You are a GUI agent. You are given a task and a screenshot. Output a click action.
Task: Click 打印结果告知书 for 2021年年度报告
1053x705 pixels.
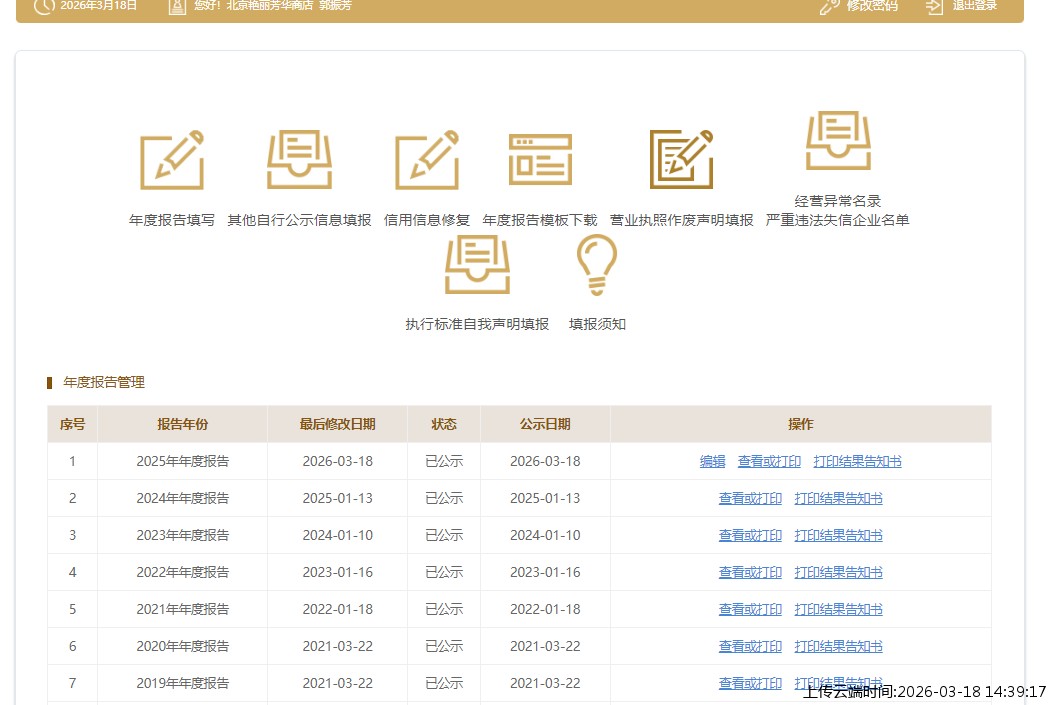click(x=838, y=610)
